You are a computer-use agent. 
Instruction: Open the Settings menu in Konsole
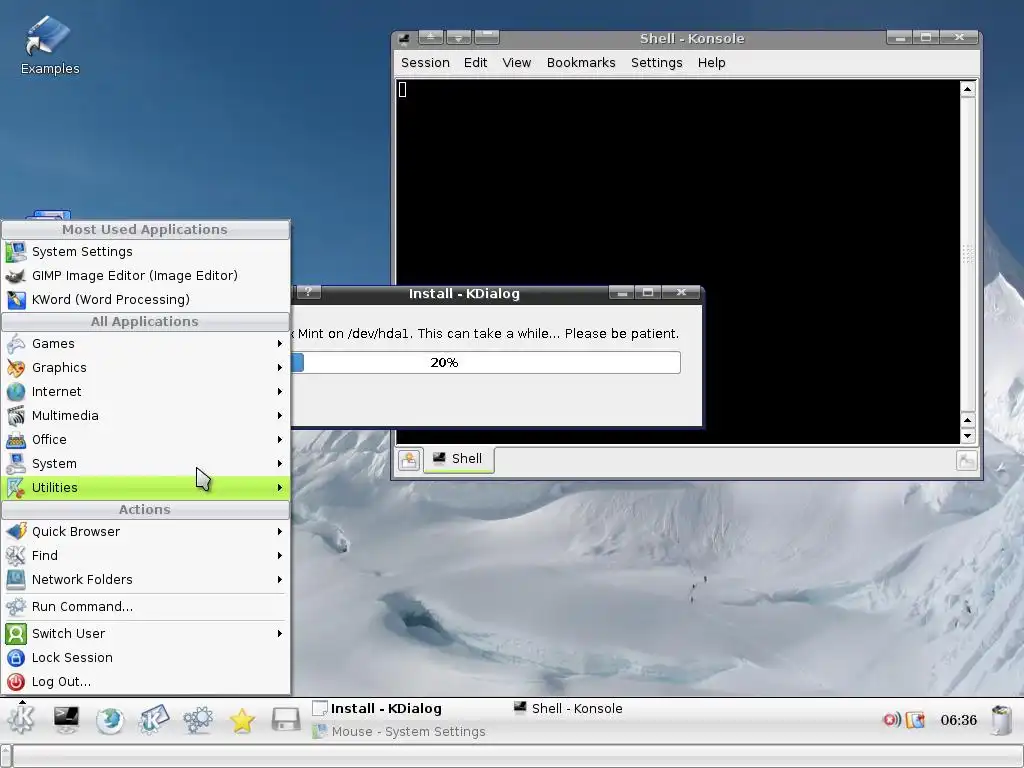[x=656, y=63]
